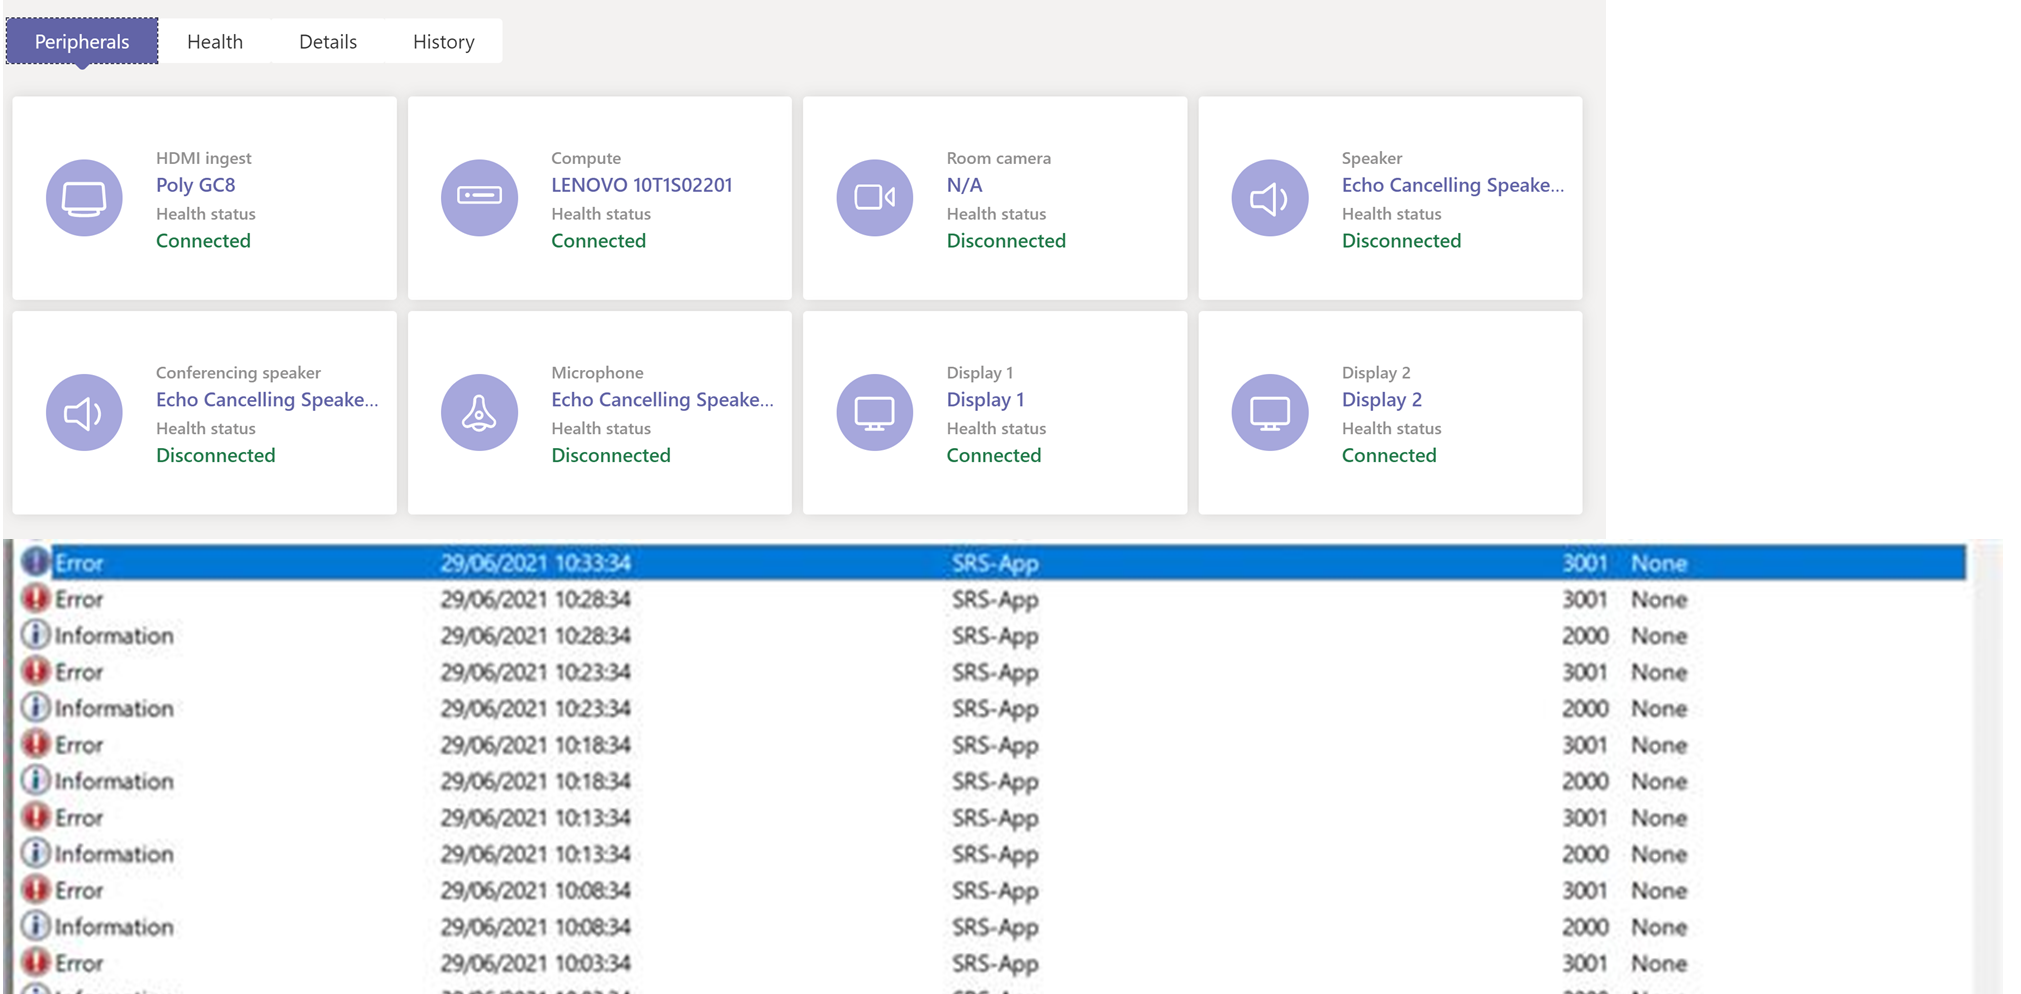Click the Conferencing speaker icon

[x=84, y=412]
